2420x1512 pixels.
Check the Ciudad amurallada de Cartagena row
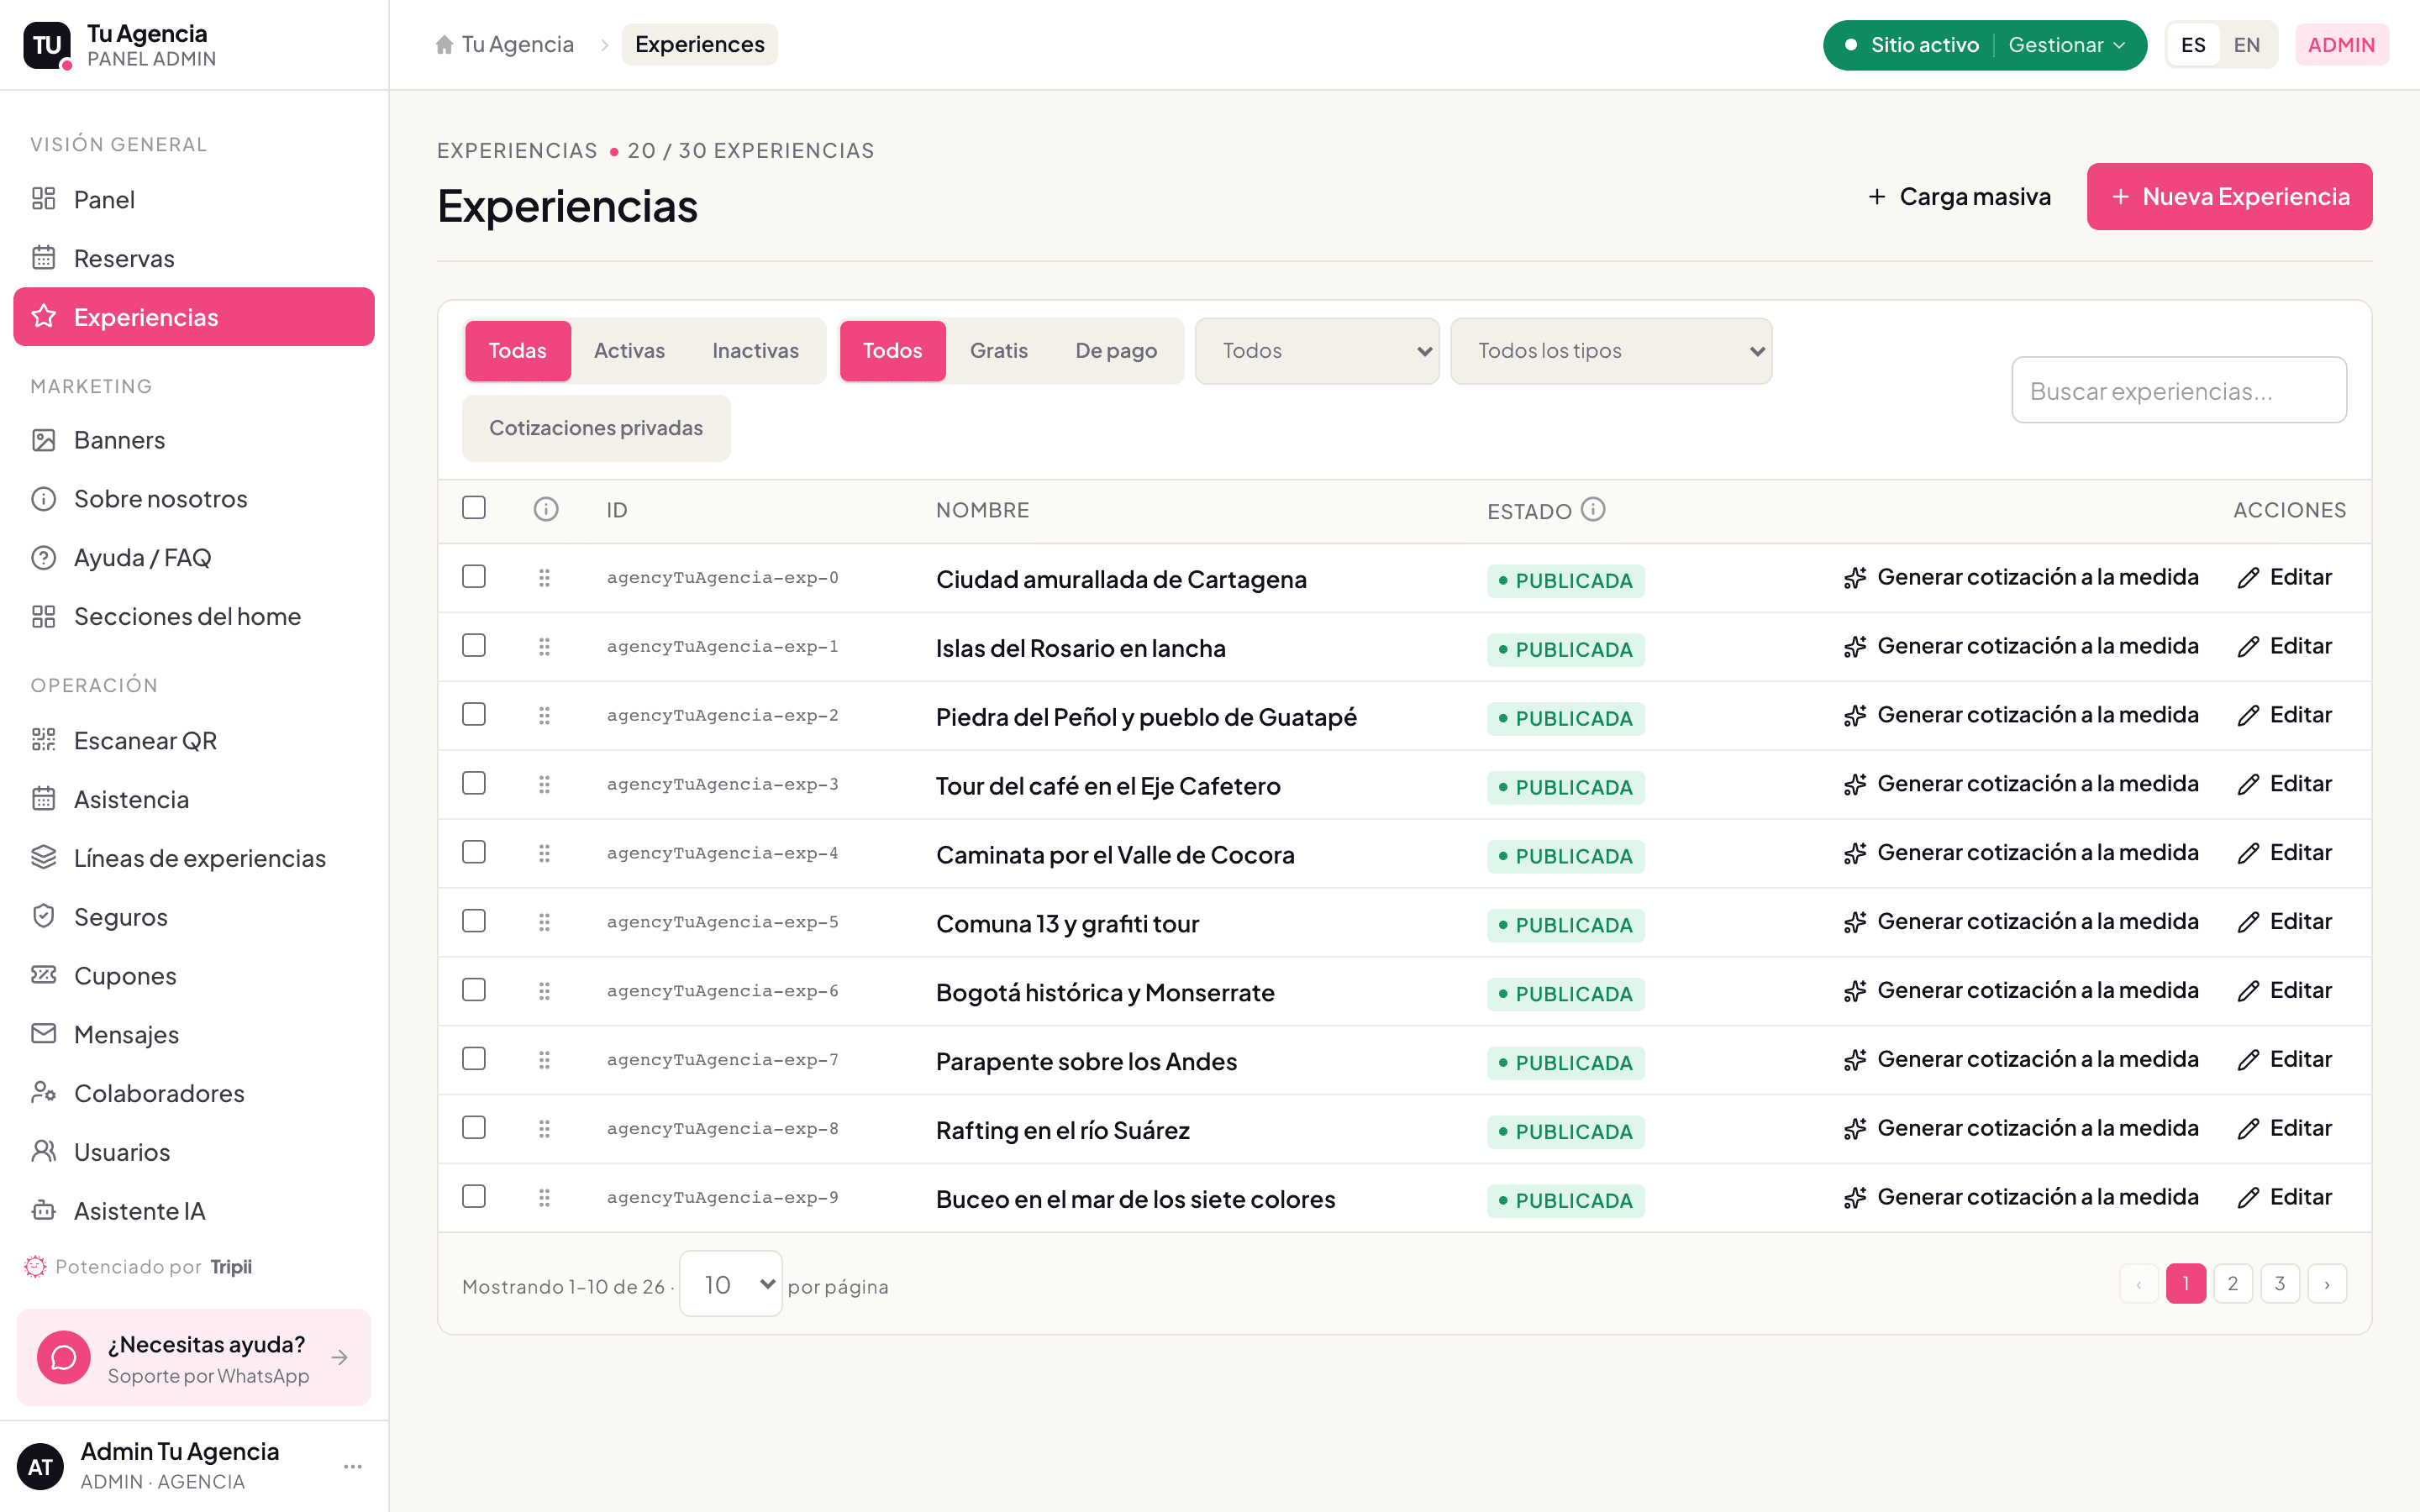(x=474, y=577)
